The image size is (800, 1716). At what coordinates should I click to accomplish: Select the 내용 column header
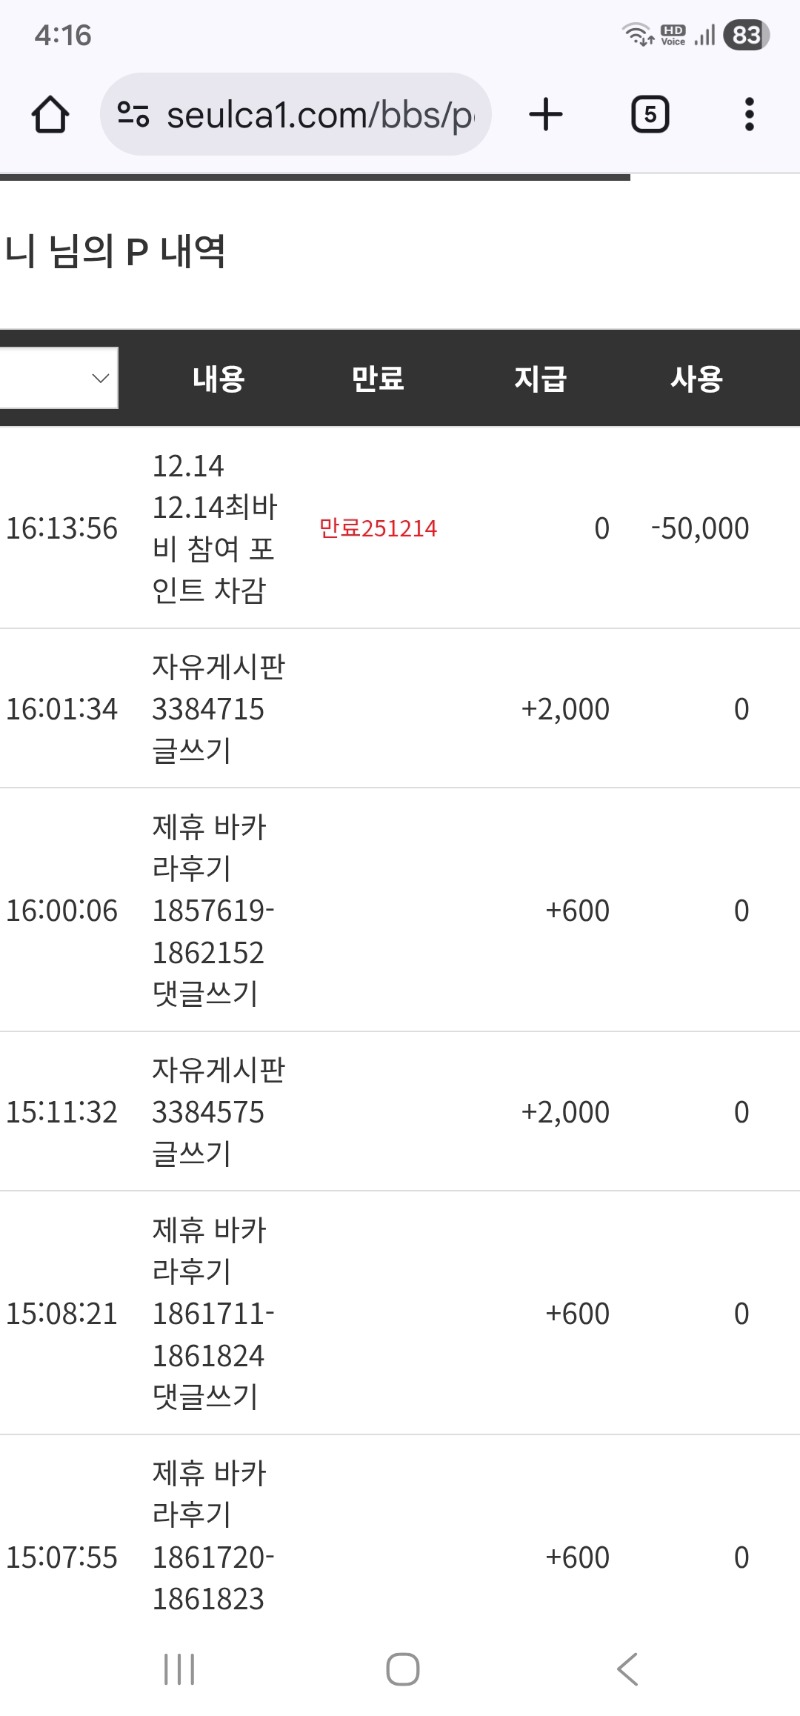[219, 379]
